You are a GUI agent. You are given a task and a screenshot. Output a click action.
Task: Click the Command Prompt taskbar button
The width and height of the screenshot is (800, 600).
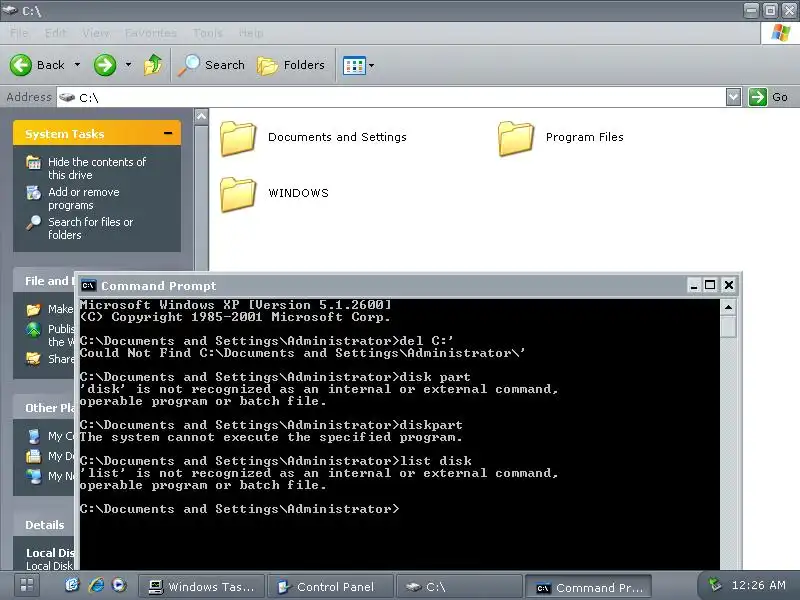[x=588, y=588]
